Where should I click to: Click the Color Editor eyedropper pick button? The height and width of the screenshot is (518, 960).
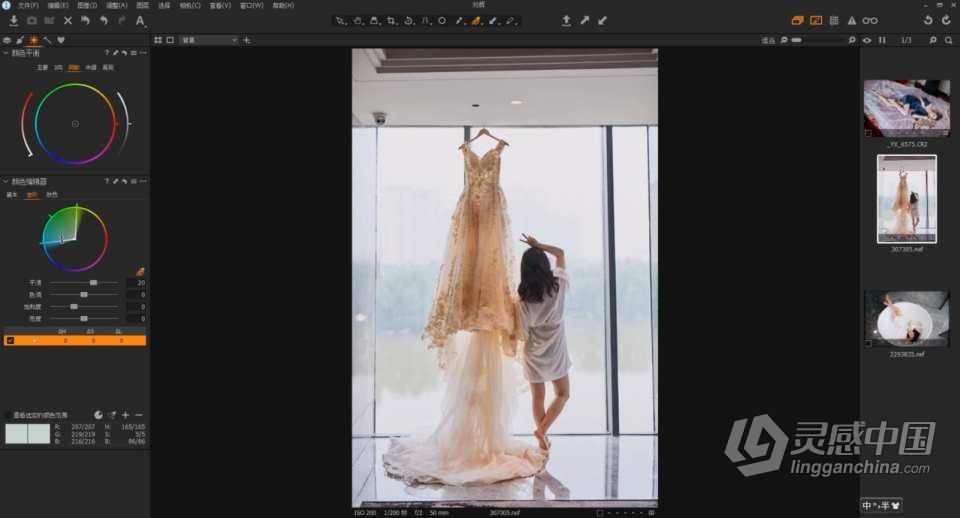[x=140, y=271]
